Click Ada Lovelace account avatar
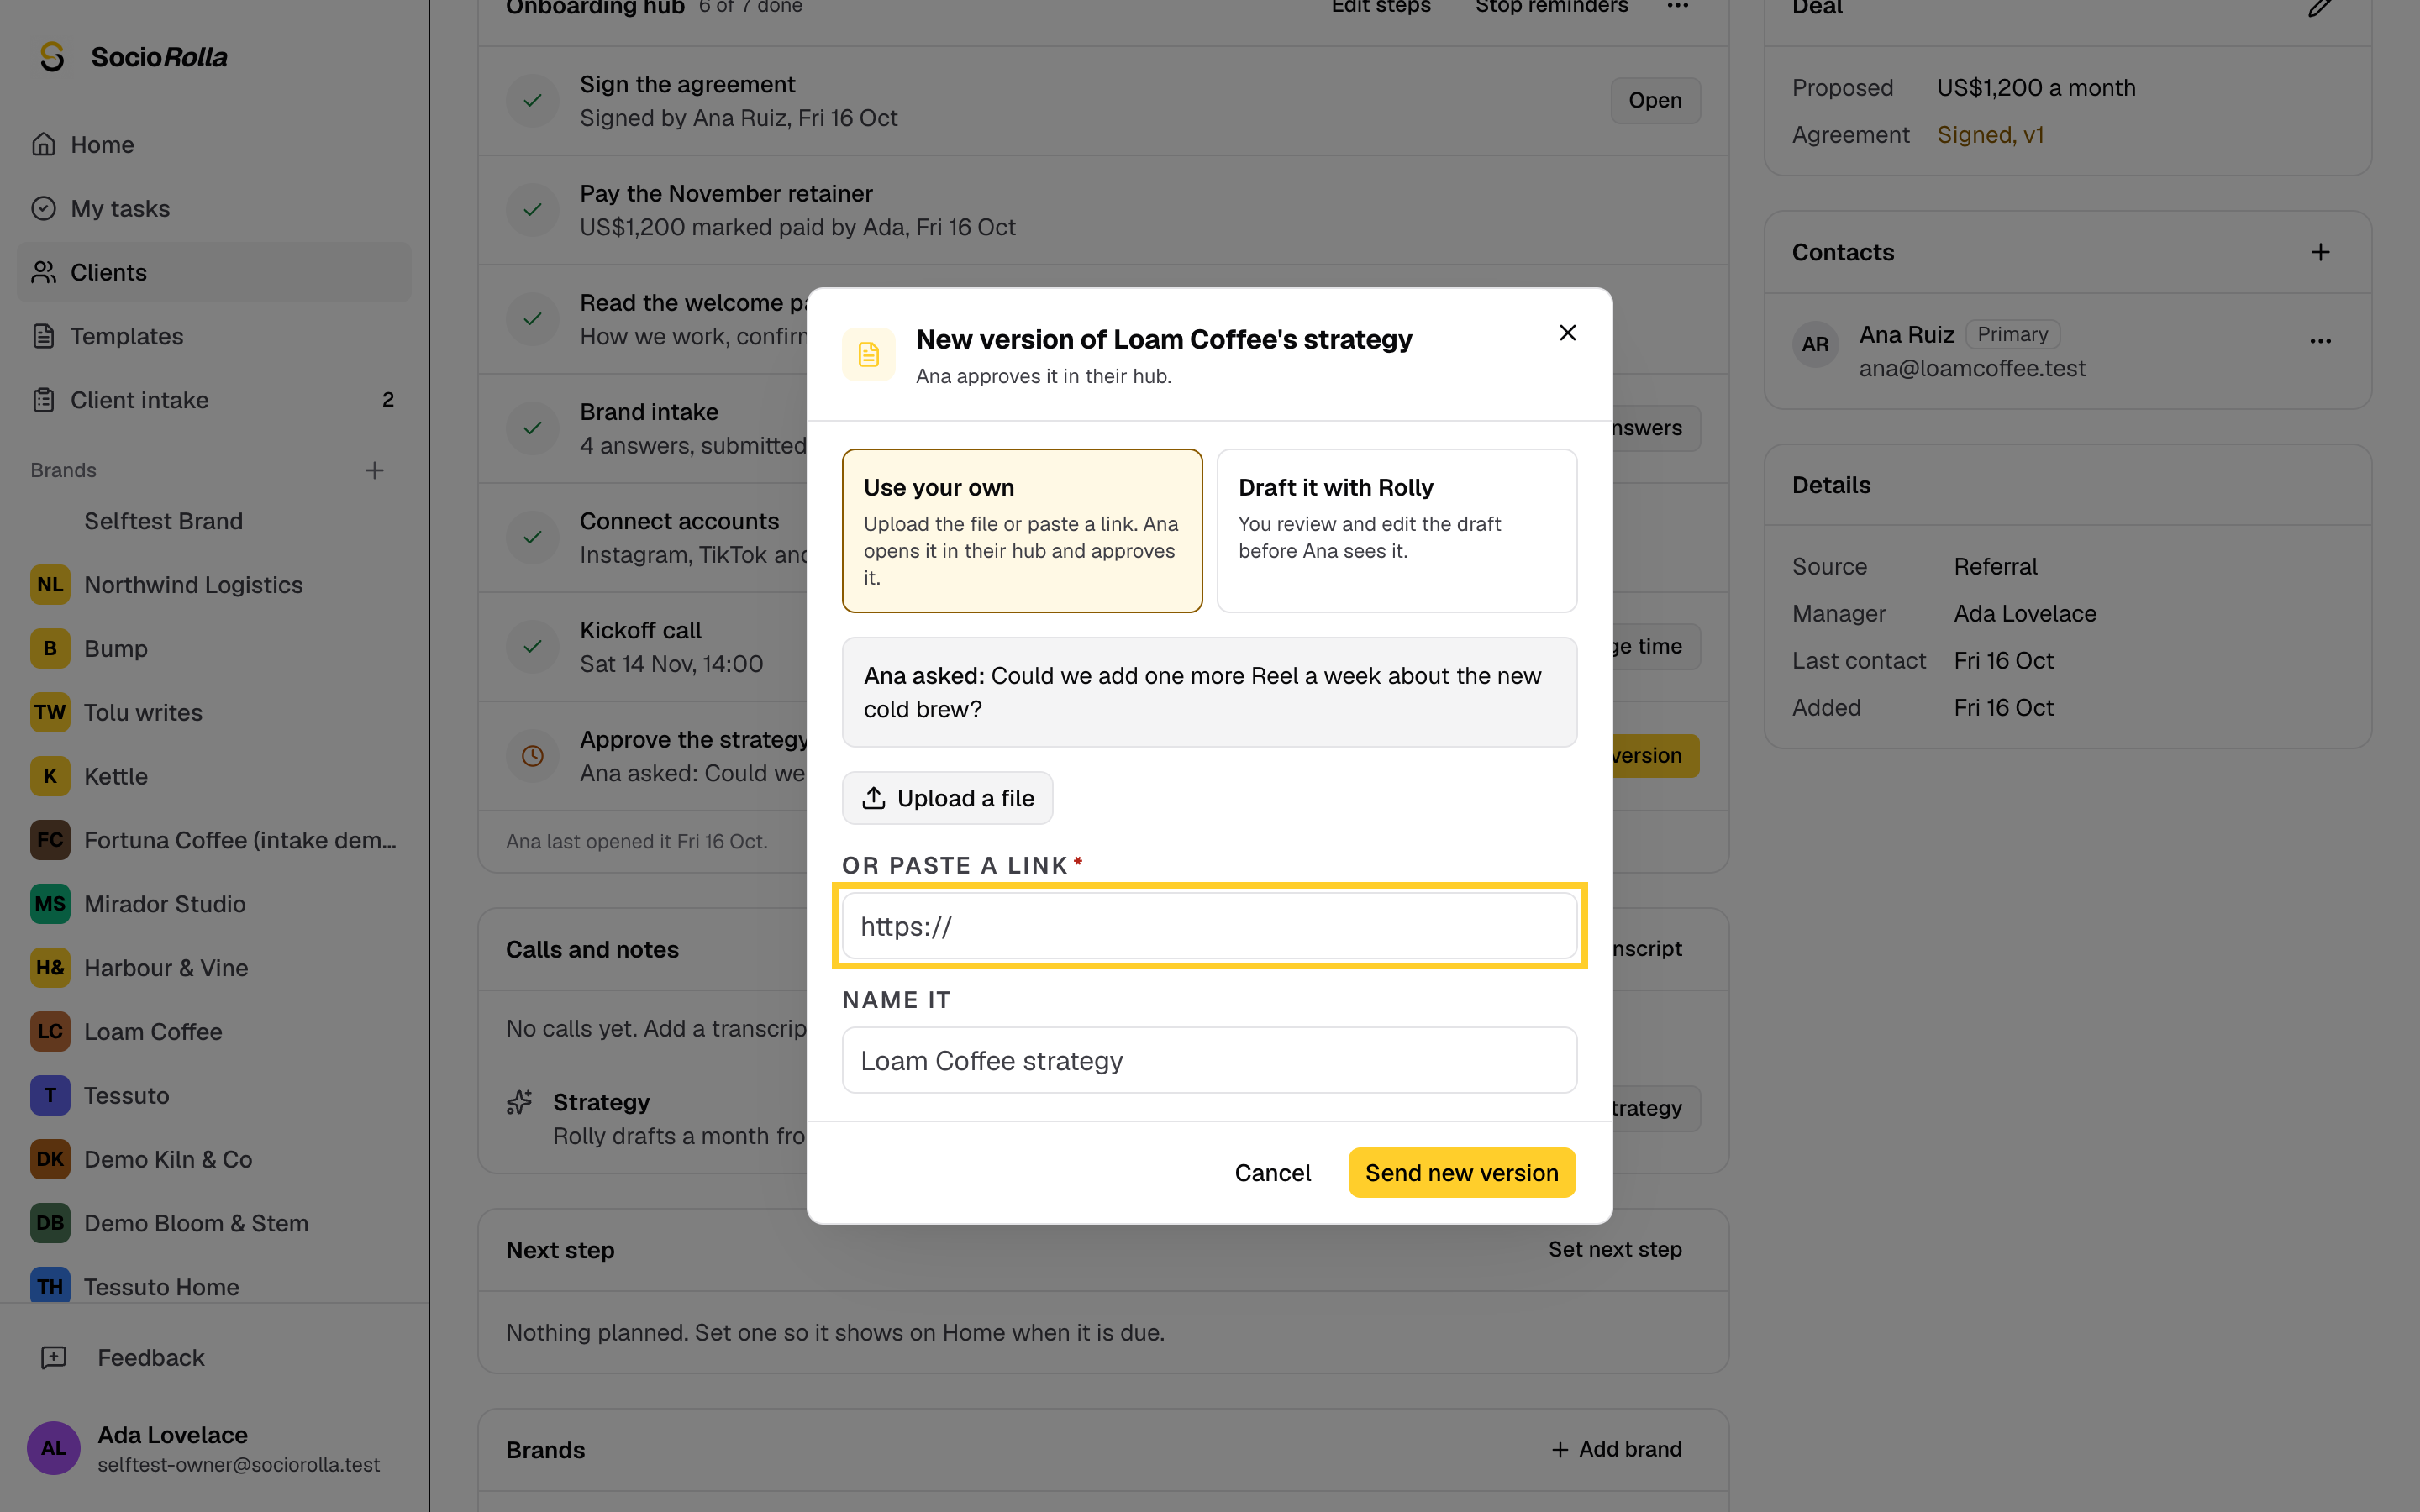2420x1512 pixels. pos(53,1448)
